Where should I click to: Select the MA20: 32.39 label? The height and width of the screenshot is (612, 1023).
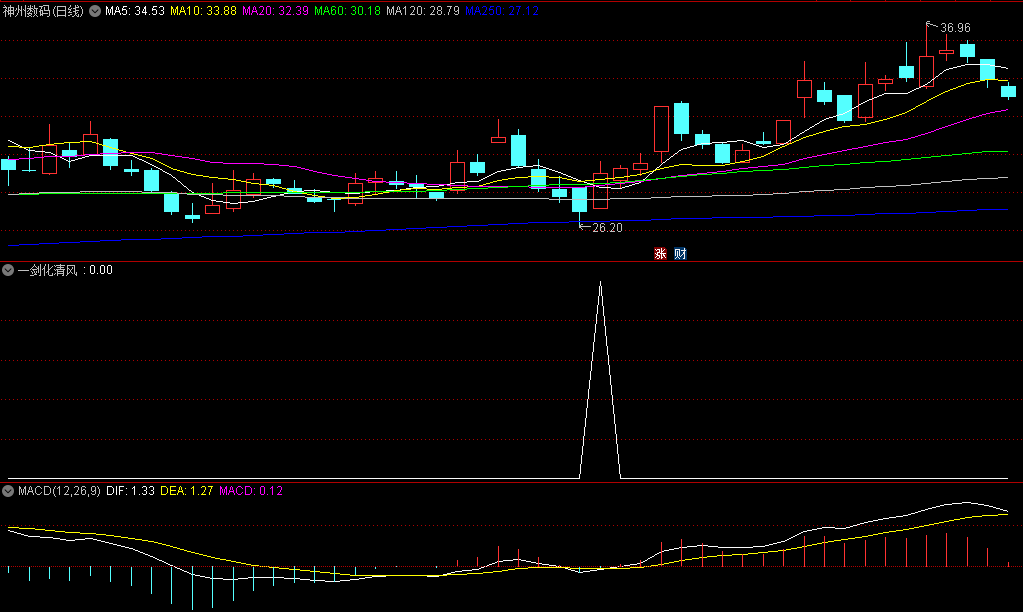coord(275,11)
